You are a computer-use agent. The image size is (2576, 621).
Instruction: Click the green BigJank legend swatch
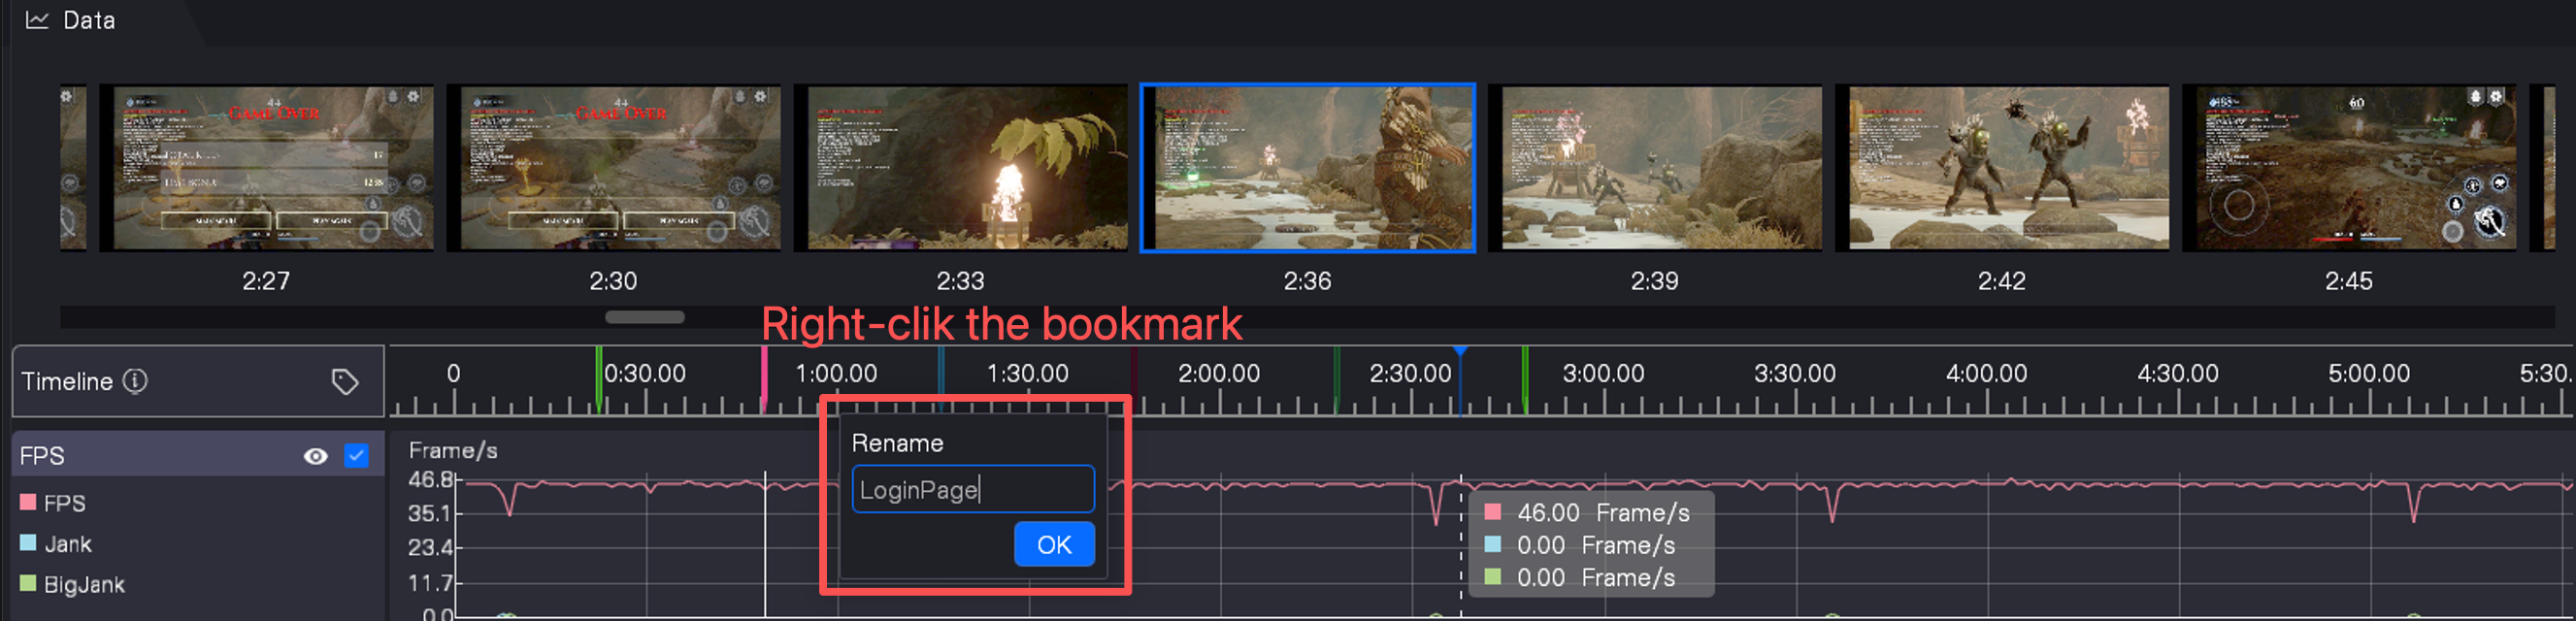pyautogui.click(x=28, y=583)
